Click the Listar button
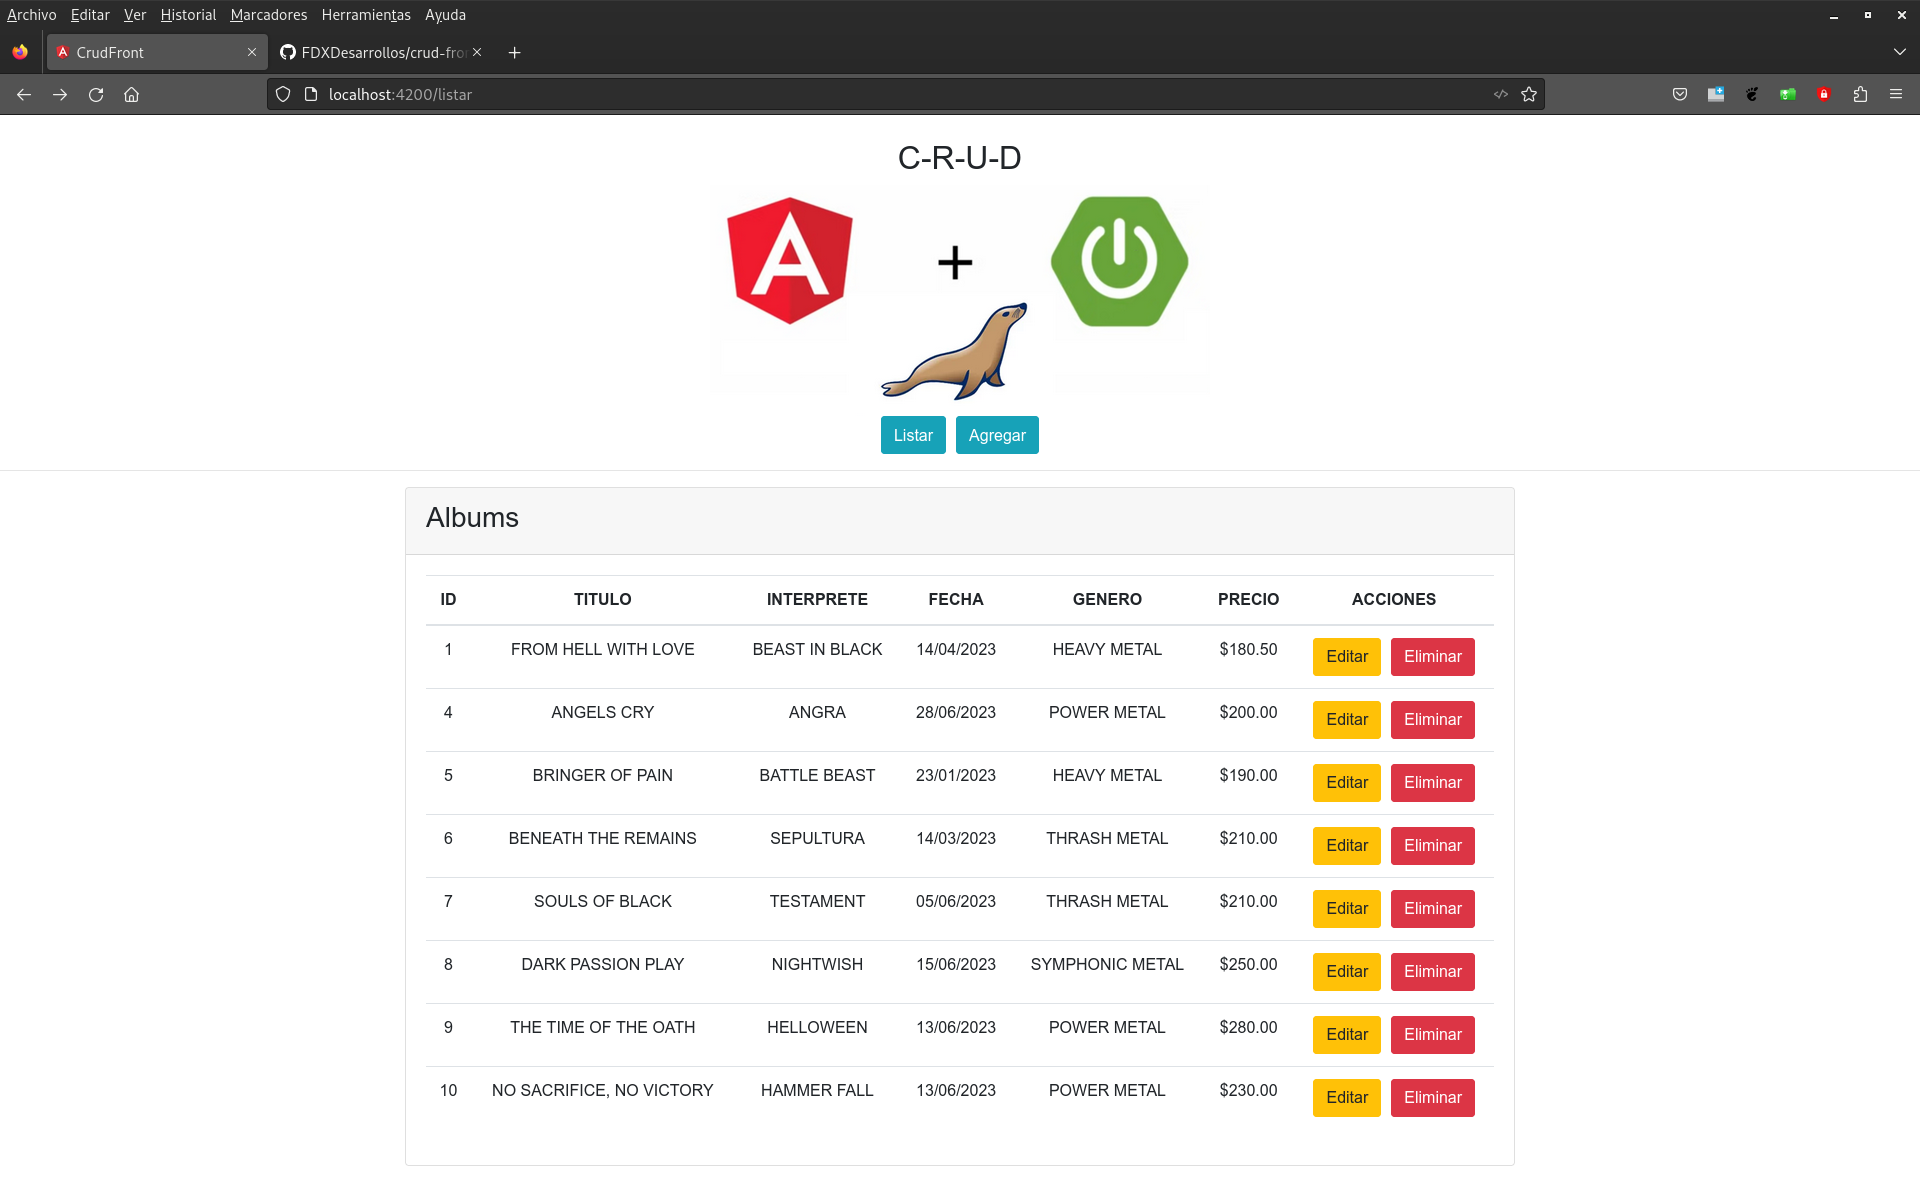This screenshot has height=1200, width=1920. click(x=912, y=435)
